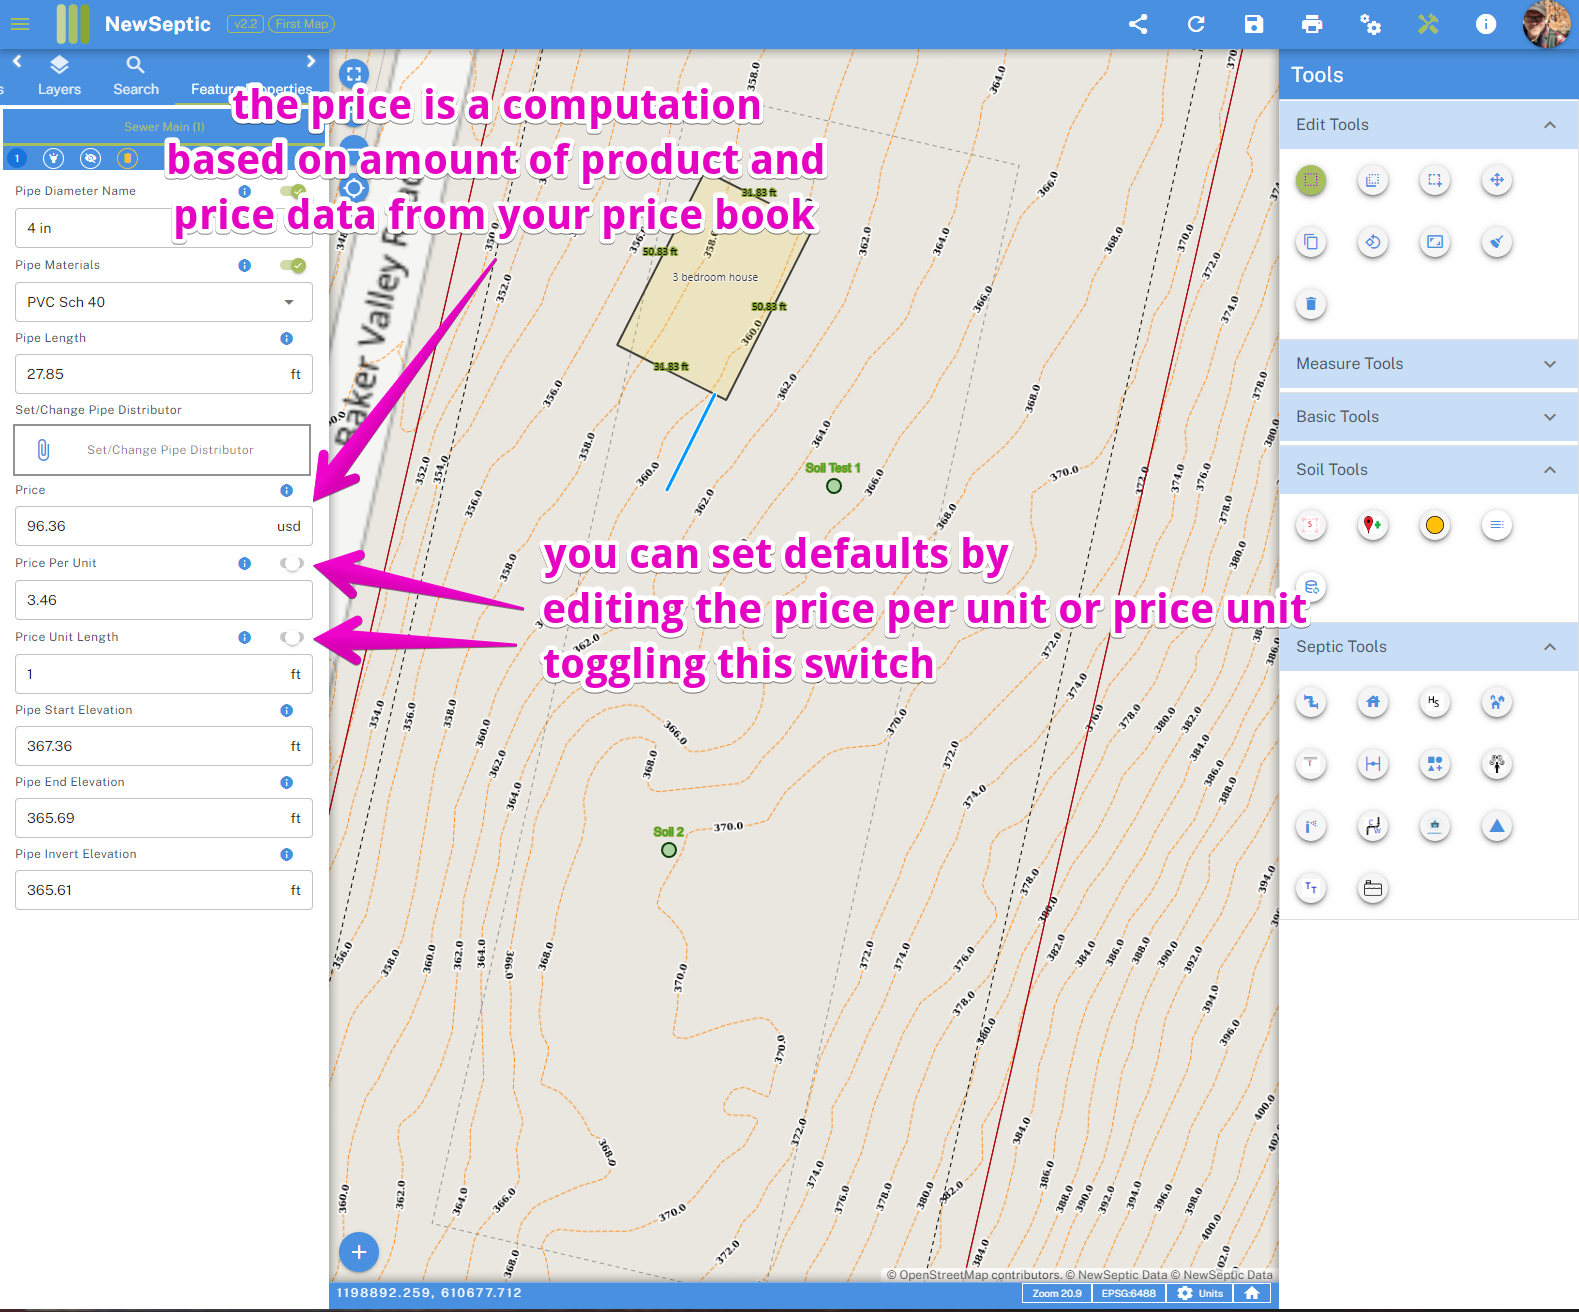
Task: Click the info icon beside Price label
Action: click(287, 491)
